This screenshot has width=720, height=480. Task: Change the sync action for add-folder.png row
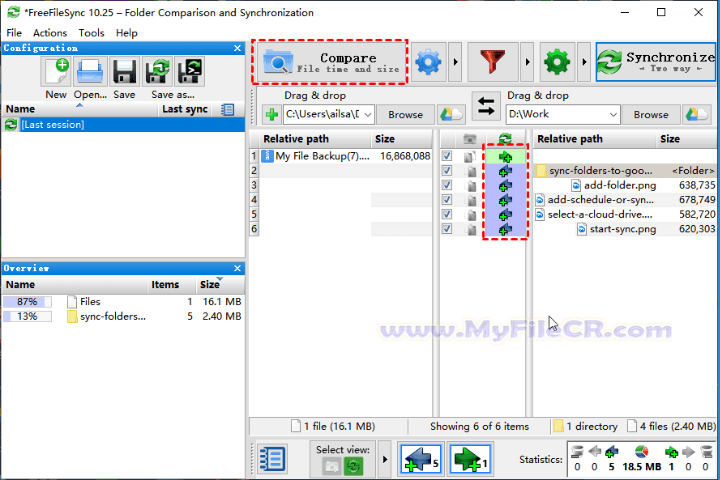pos(505,186)
